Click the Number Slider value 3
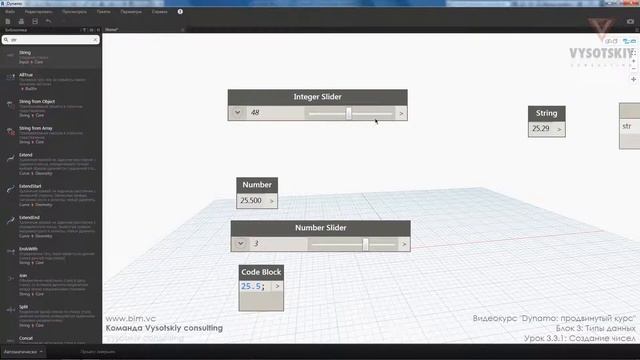The width and height of the screenshot is (640, 360). pos(256,244)
